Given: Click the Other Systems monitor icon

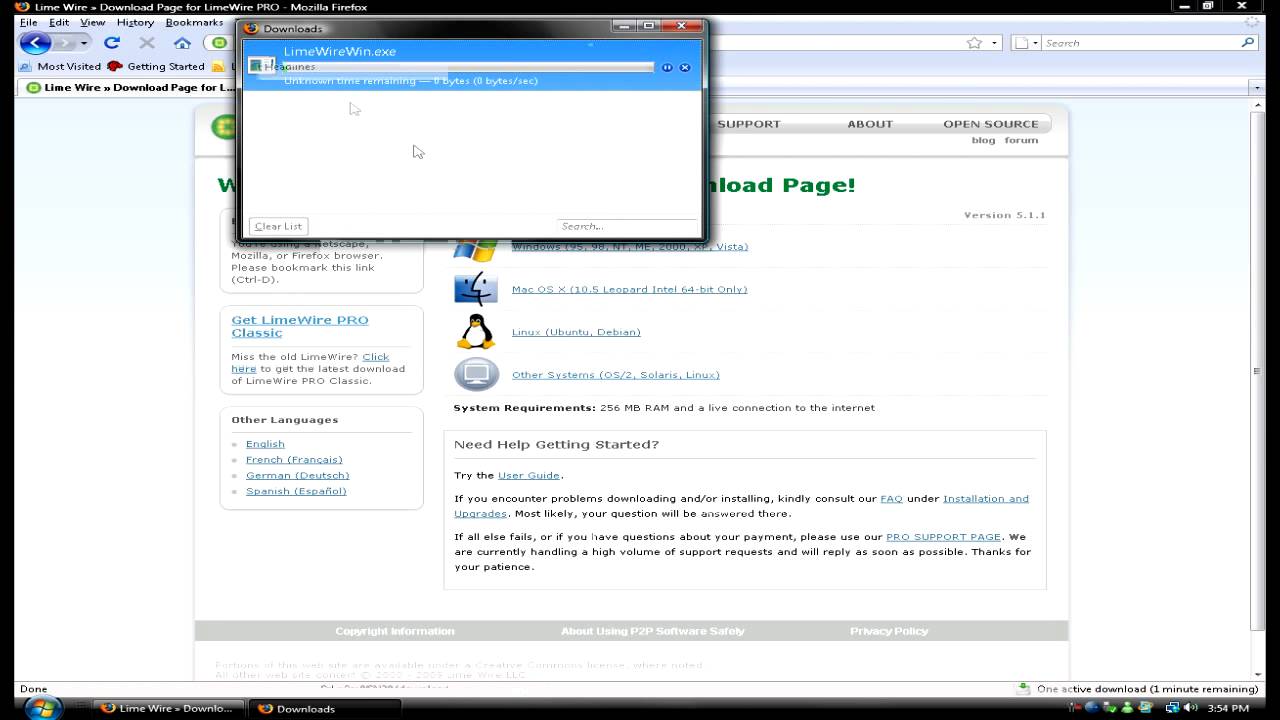Looking at the screenshot, I should point(476,374).
